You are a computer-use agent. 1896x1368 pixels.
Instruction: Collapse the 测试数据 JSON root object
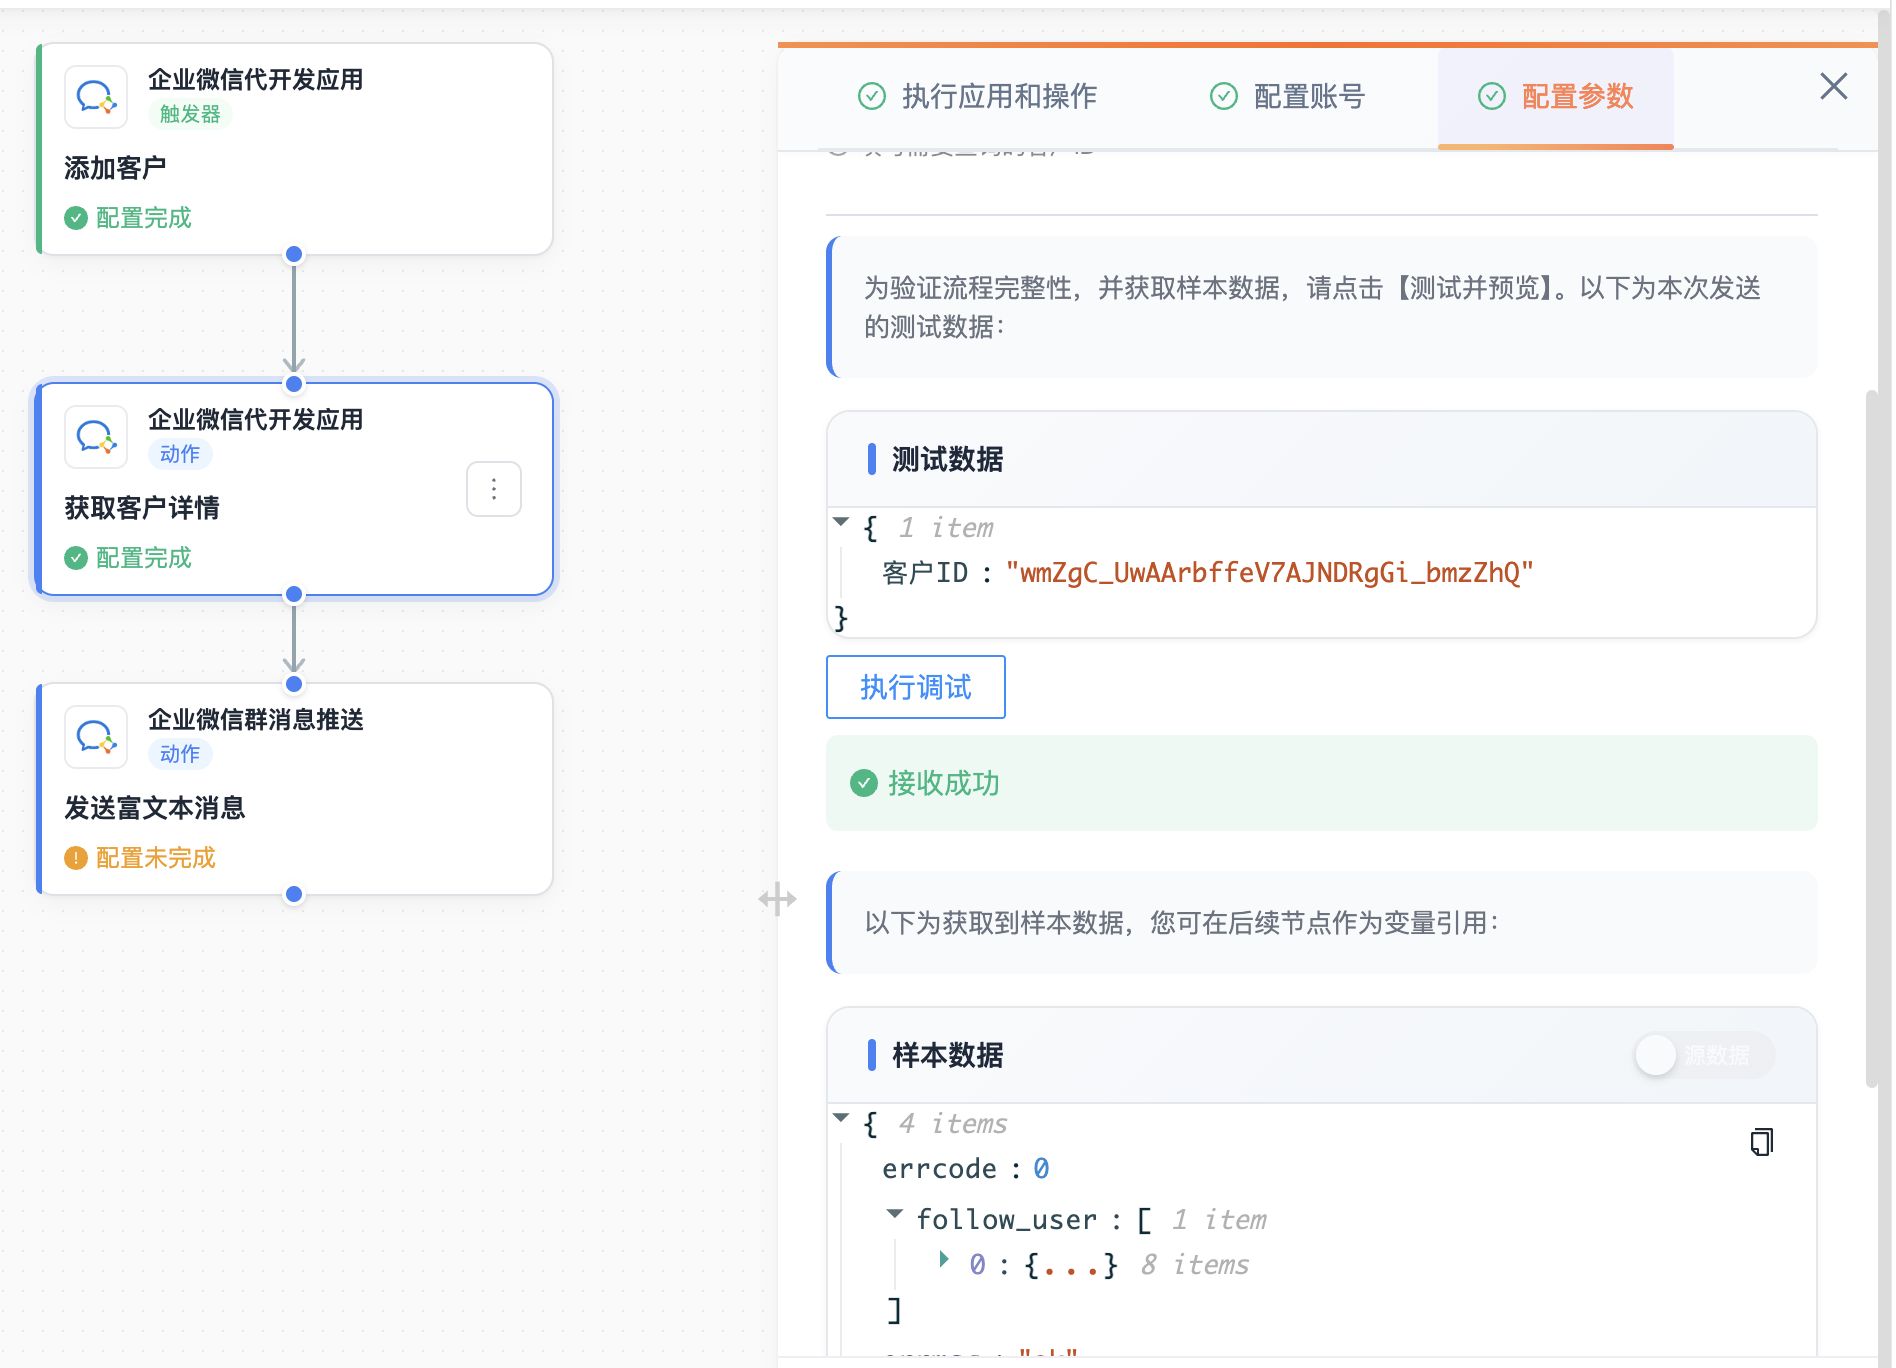[841, 521]
